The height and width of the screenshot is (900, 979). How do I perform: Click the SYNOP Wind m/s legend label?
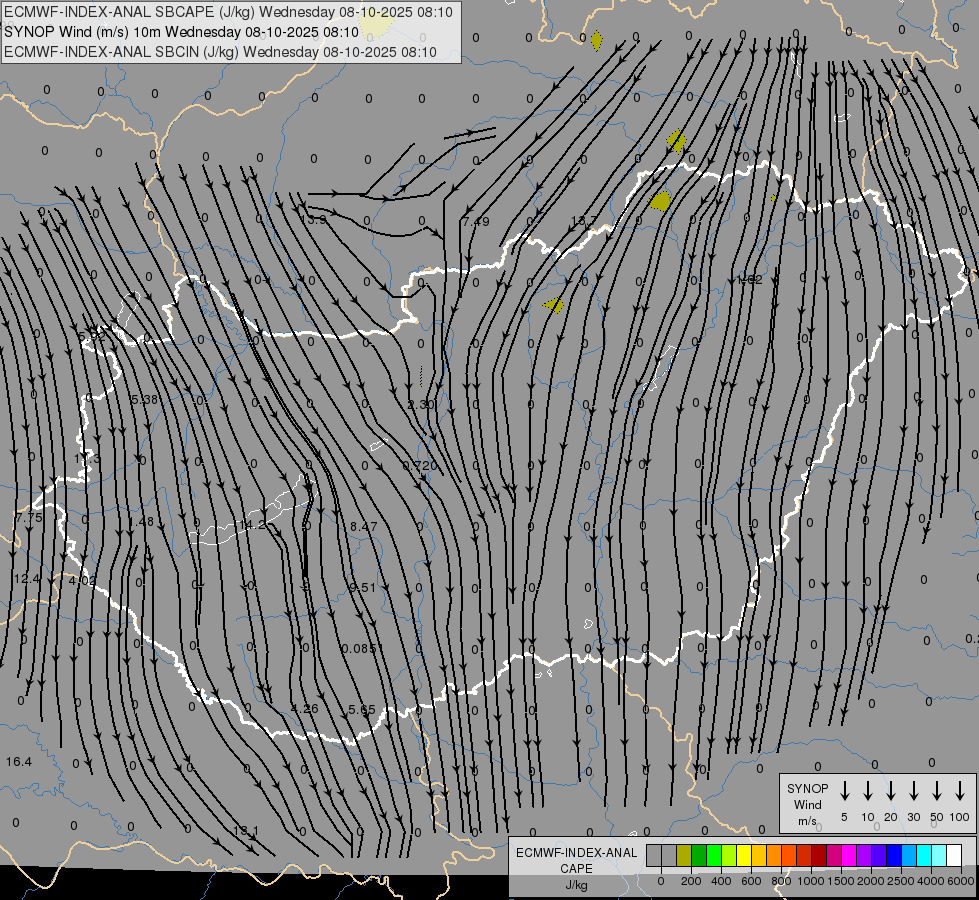(x=808, y=804)
